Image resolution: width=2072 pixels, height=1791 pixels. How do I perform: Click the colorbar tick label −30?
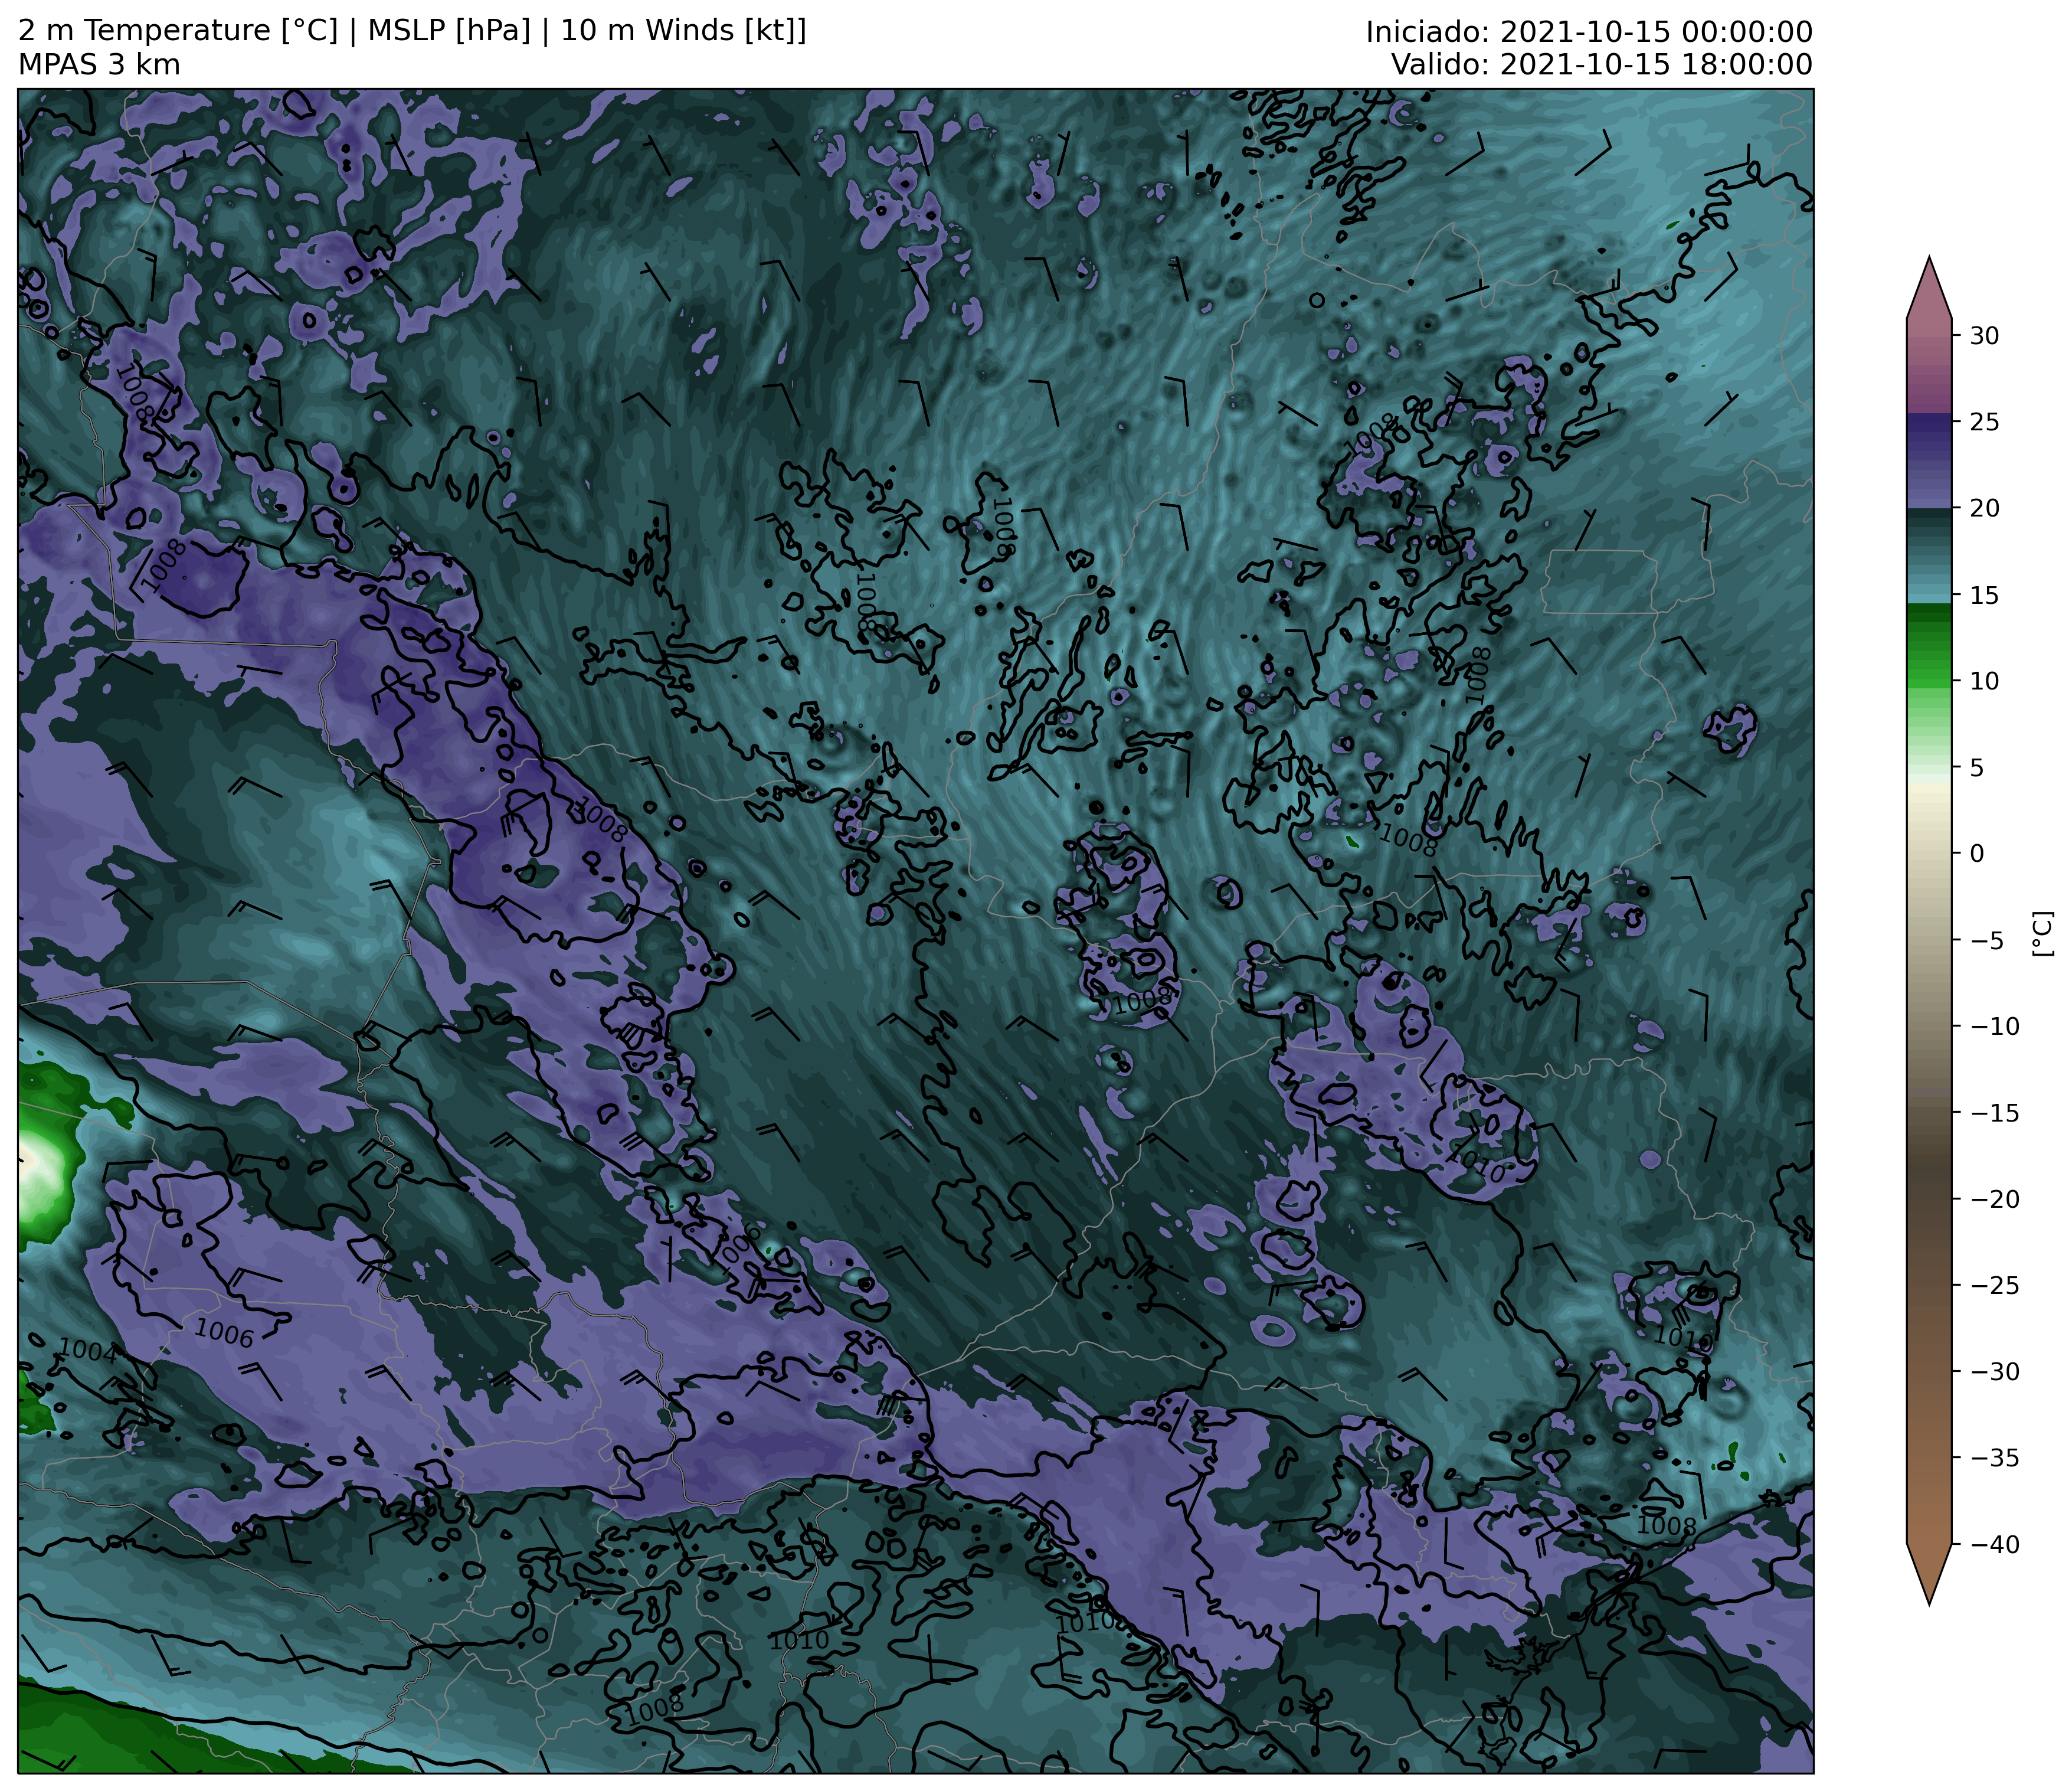[1994, 1372]
